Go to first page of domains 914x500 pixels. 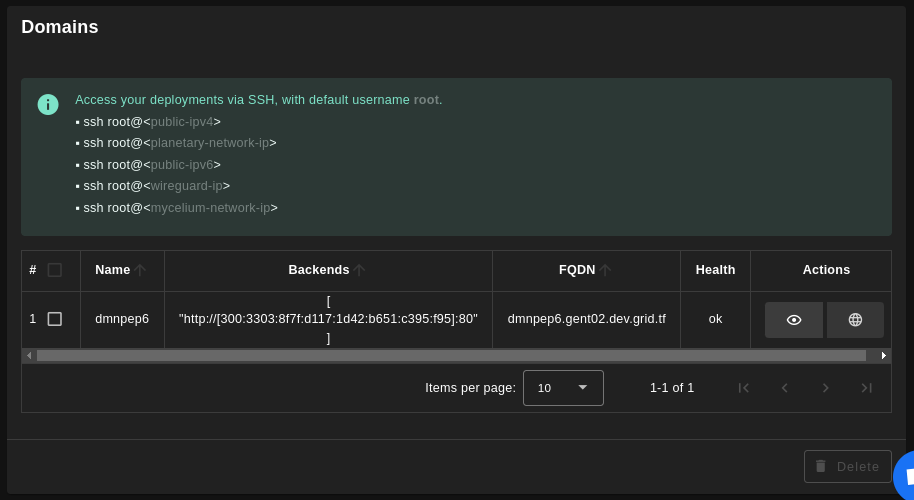tap(743, 388)
